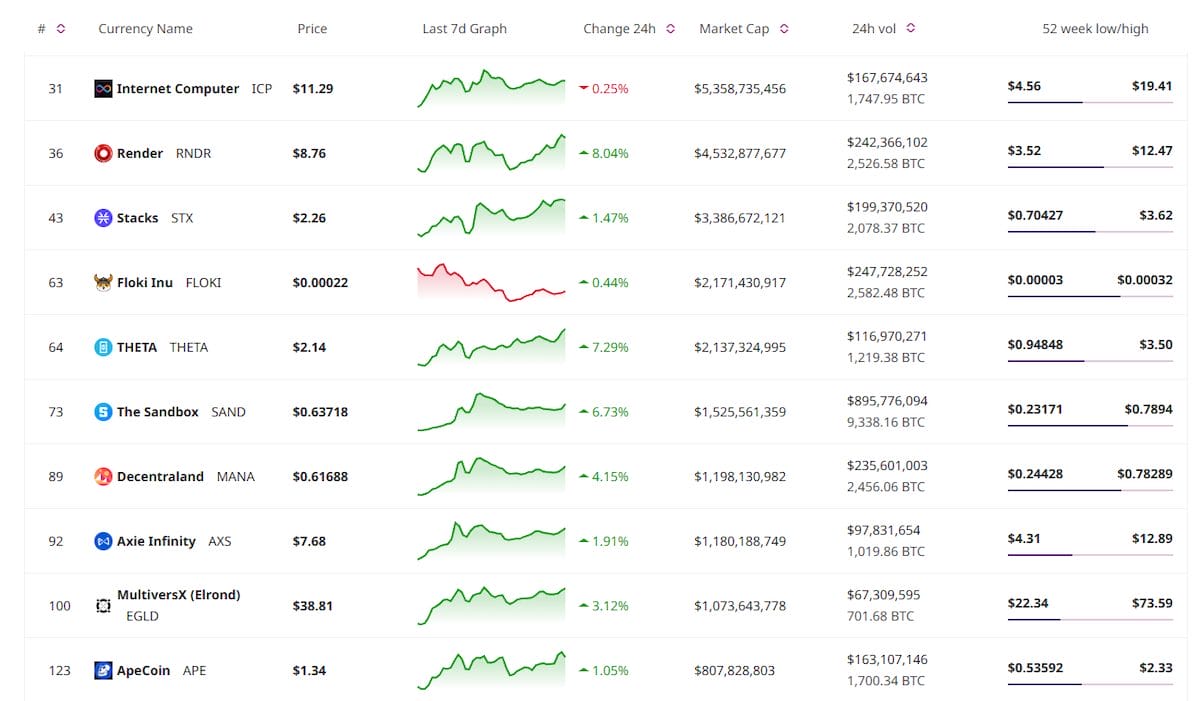Click THETA 52 week low/high range bar
This screenshot has width=1200, height=701.
click(x=1090, y=361)
